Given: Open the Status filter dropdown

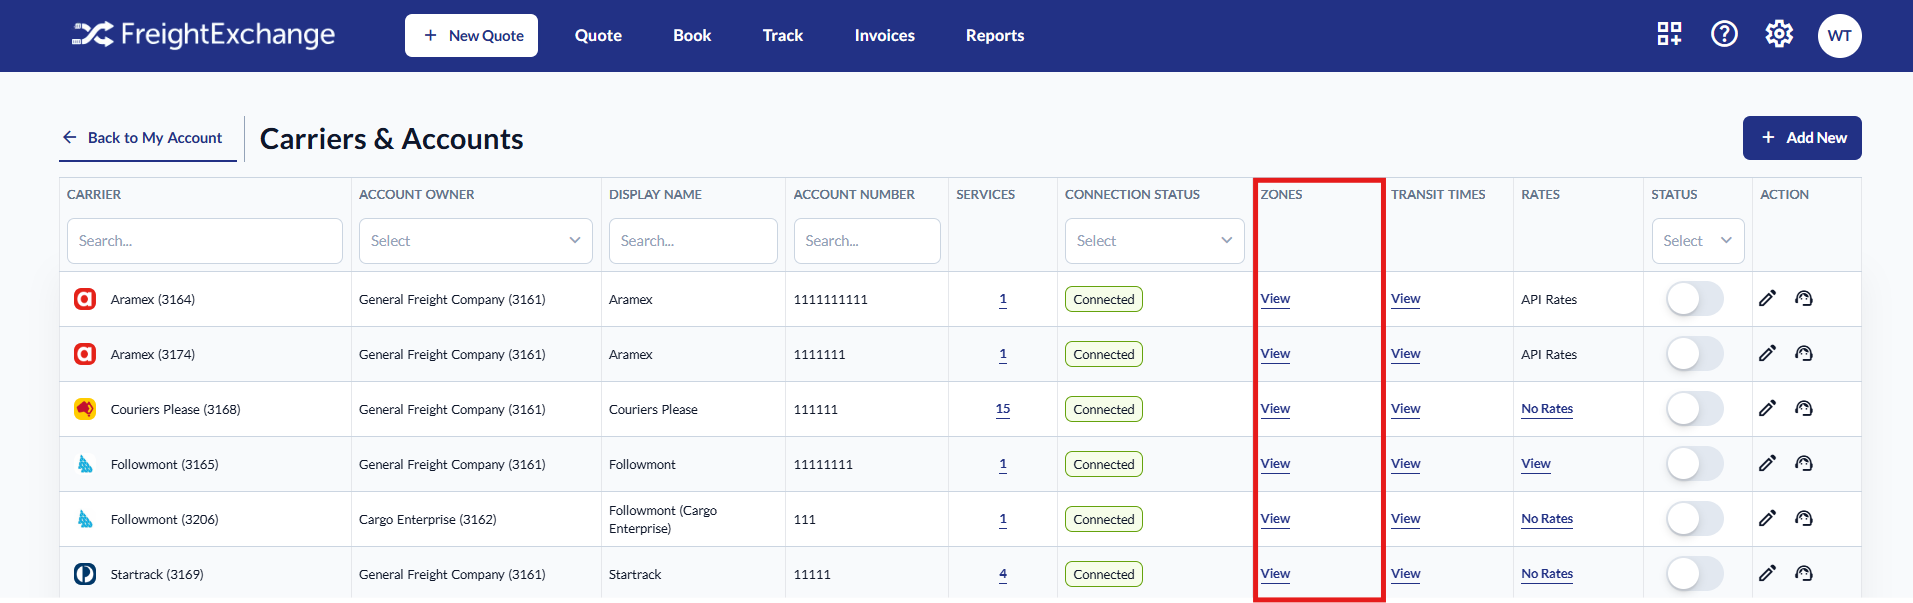Looking at the screenshot, I should point(1697,241).
